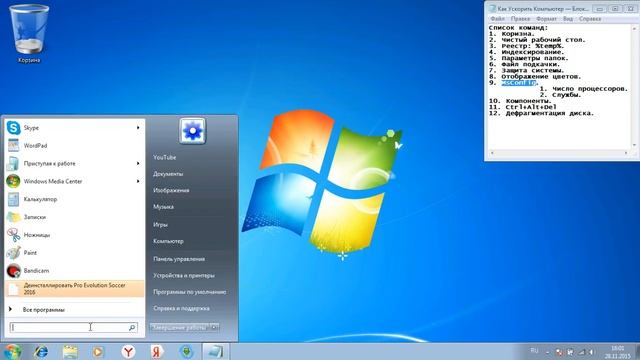
Task: Click Notepad horizontal scrollbar left arrow
Action: (x=492, y=153)
